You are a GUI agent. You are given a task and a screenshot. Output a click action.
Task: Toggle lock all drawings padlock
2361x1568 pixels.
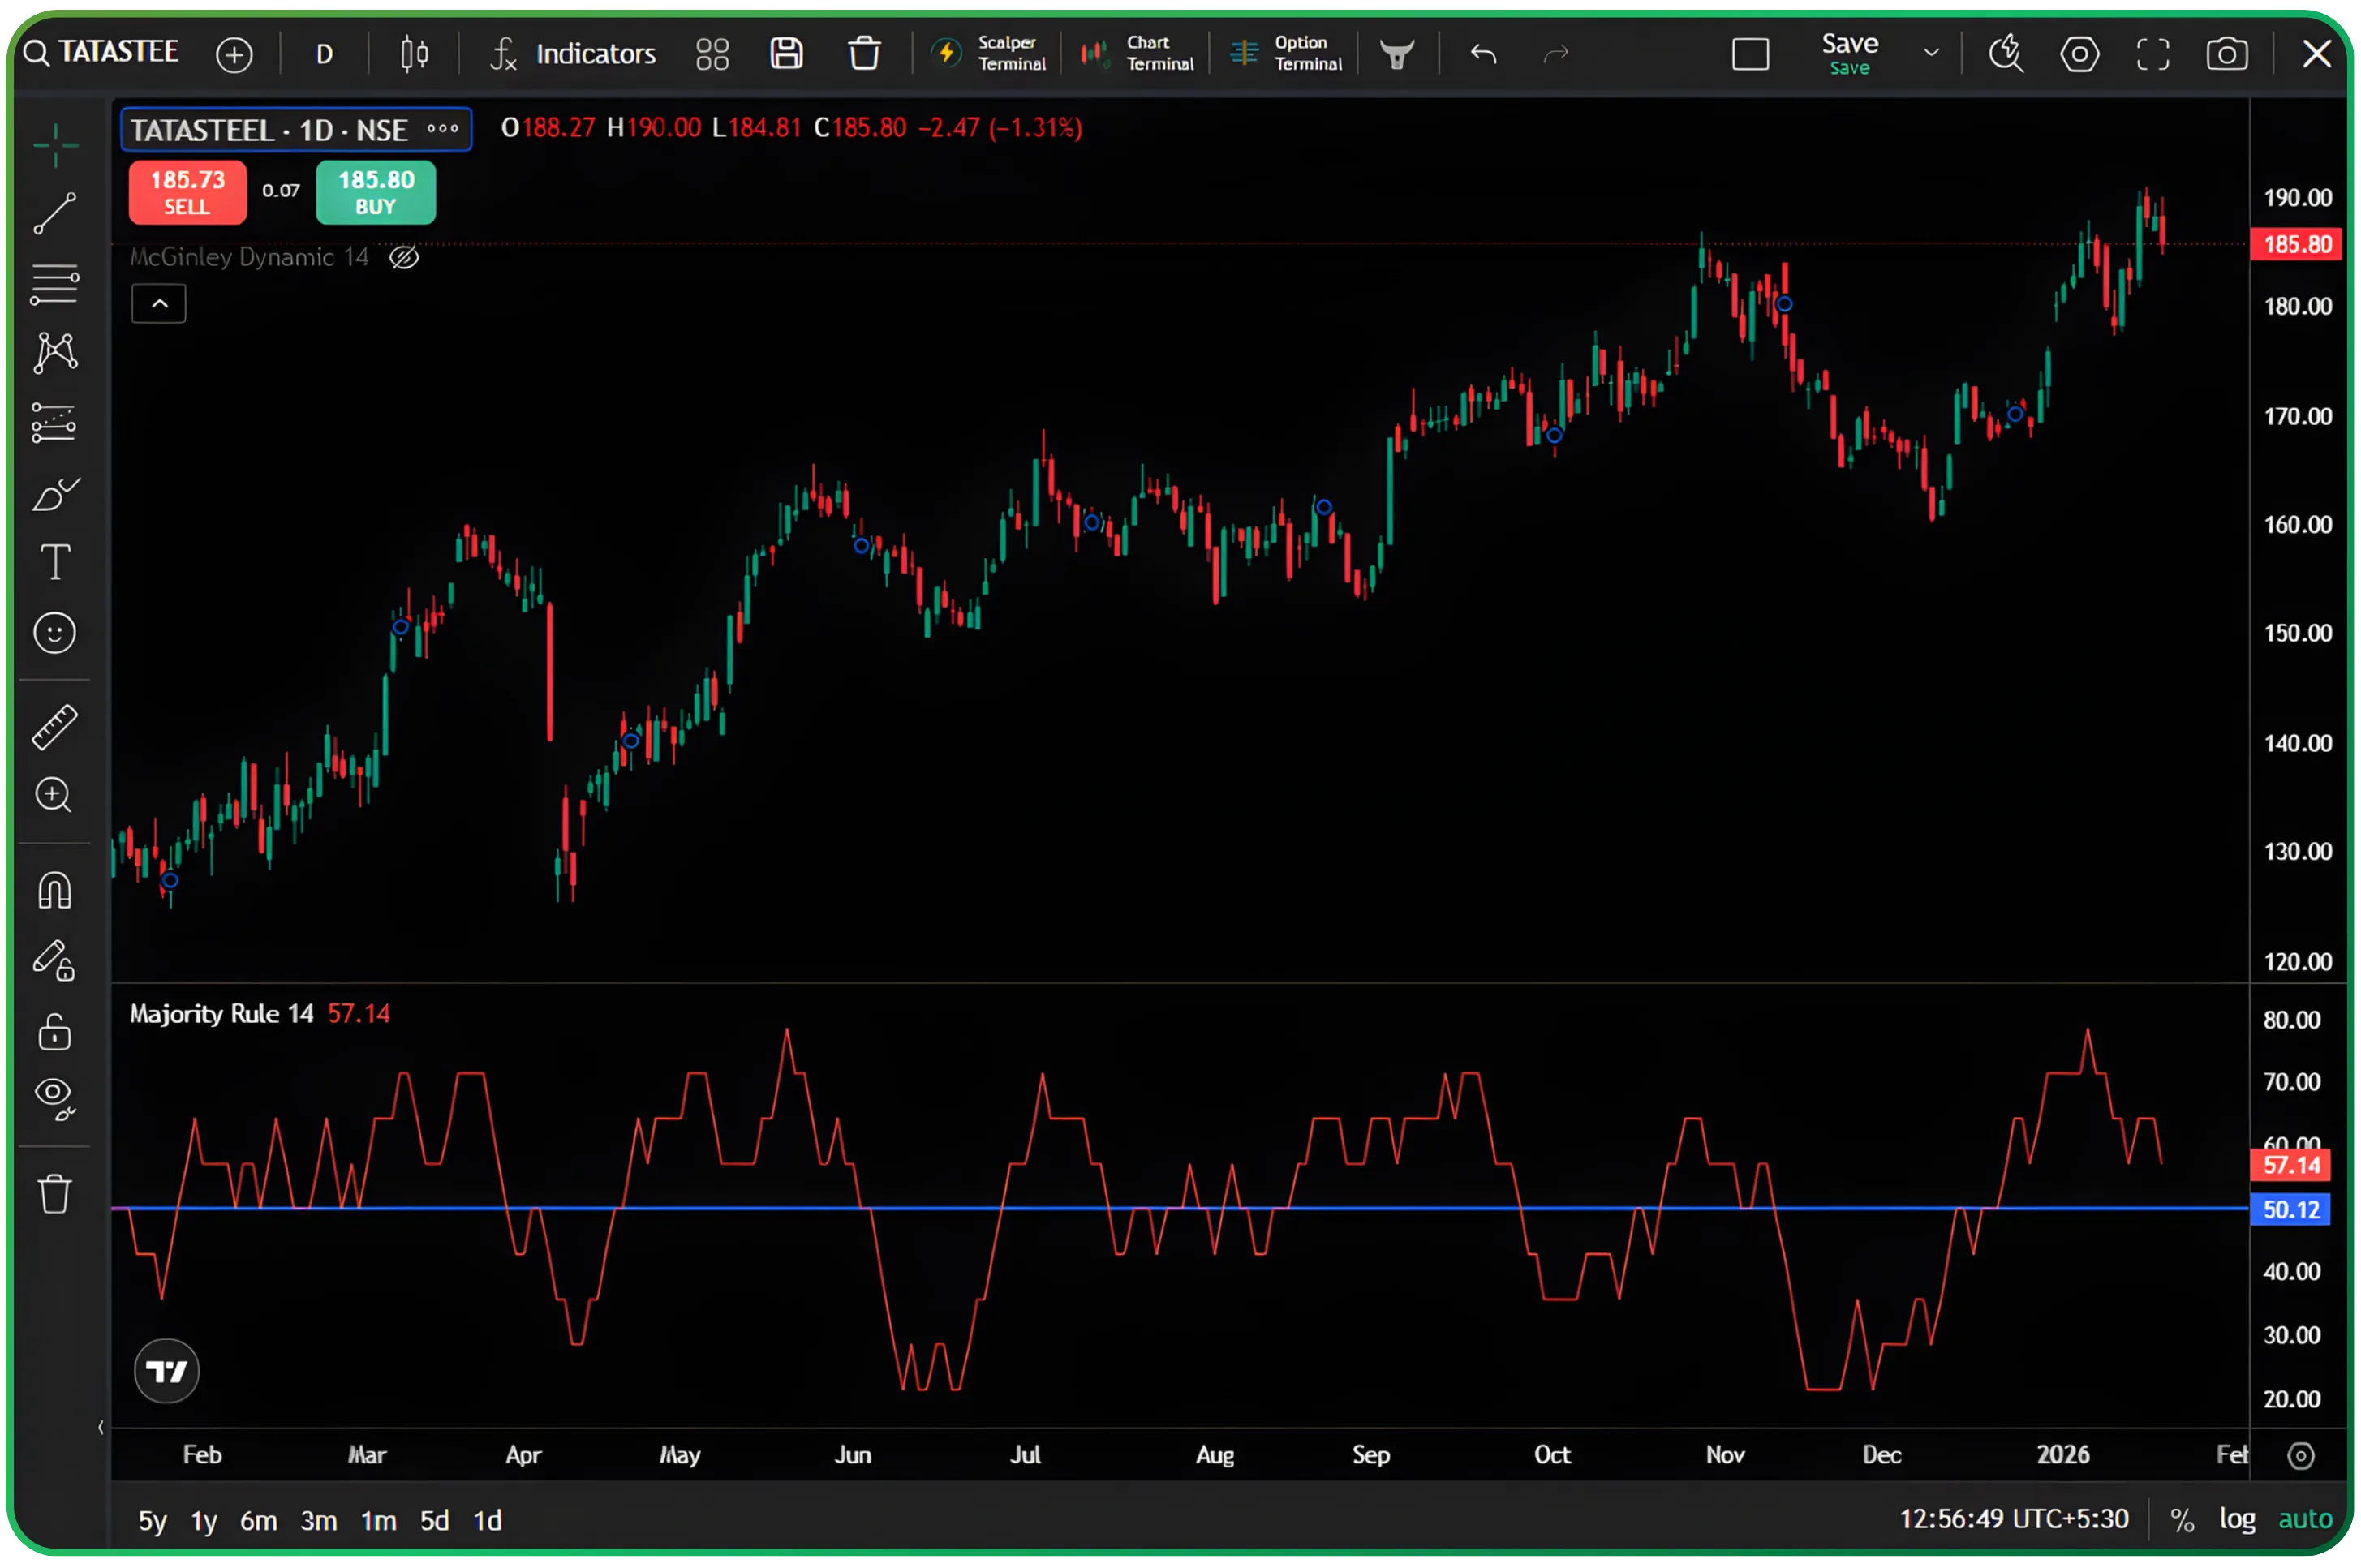tap(54, 1032)
